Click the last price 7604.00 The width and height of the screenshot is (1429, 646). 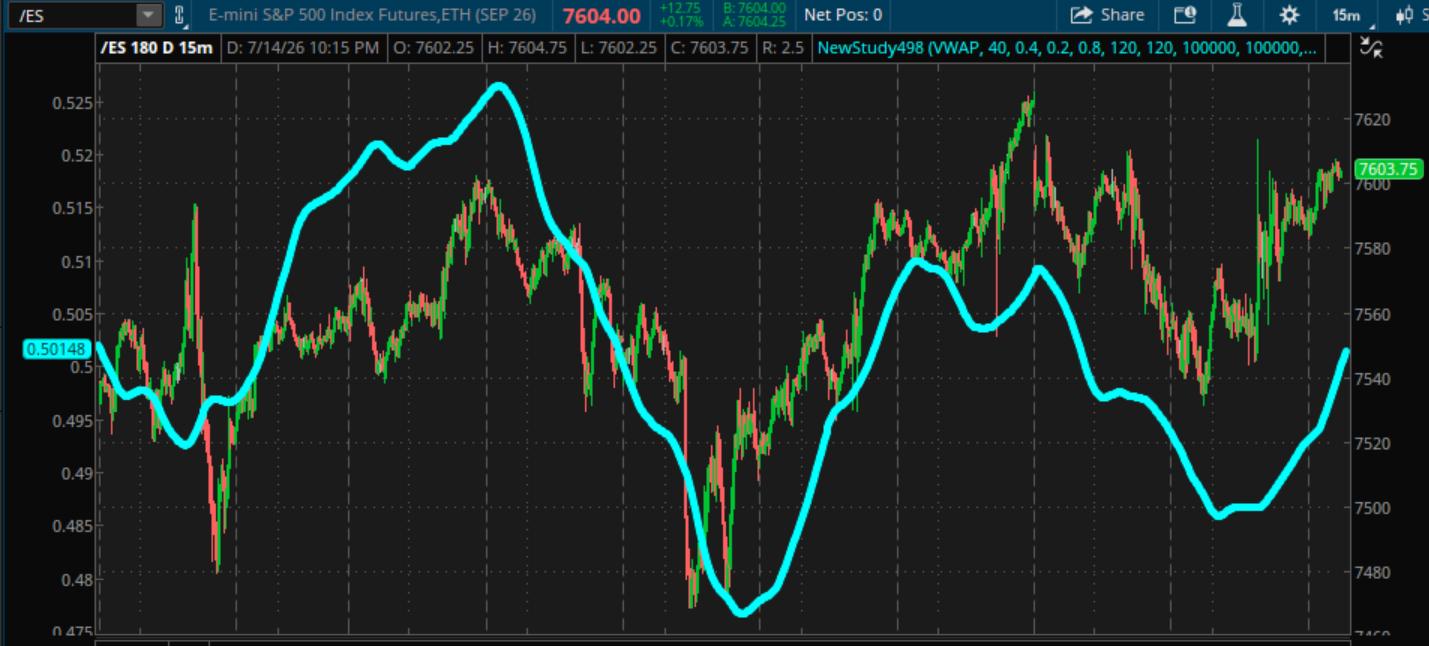(601, 15)
